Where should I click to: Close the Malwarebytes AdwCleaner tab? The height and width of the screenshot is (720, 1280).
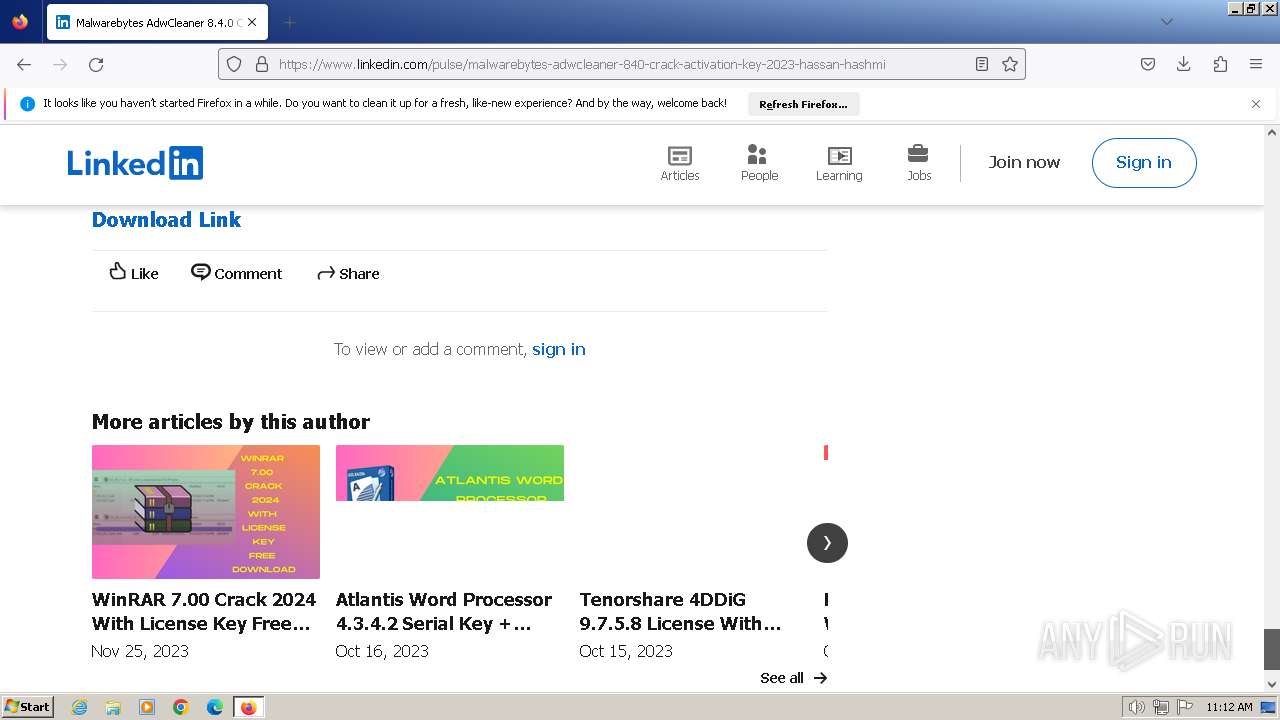click(x=252, y=22)
